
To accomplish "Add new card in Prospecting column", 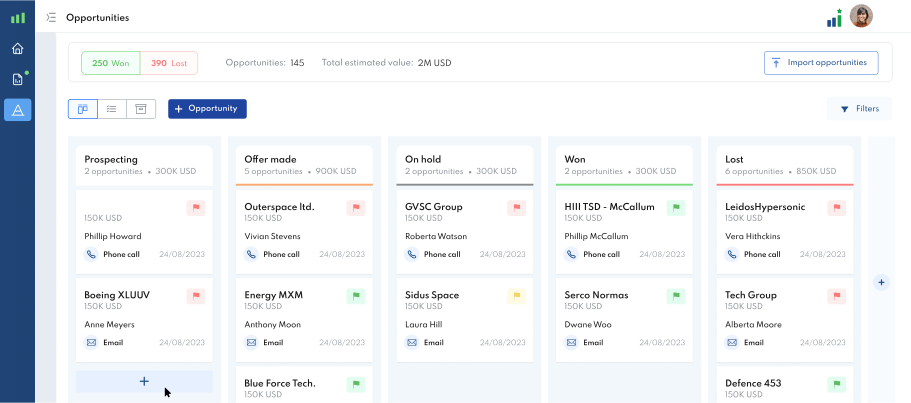I will tap(144, 381).
